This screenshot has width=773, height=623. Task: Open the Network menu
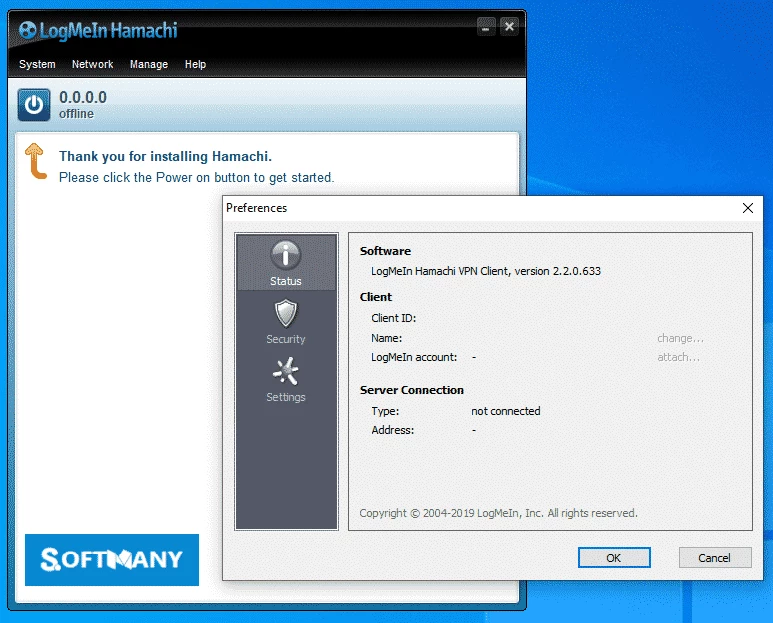pyautogui.click(x=92, y=64)
